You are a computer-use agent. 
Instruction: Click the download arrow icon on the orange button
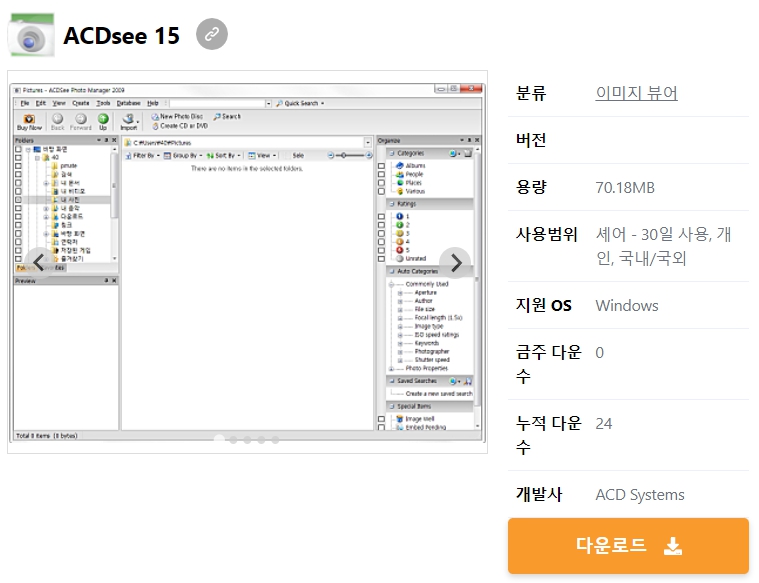tap(673, 546)
